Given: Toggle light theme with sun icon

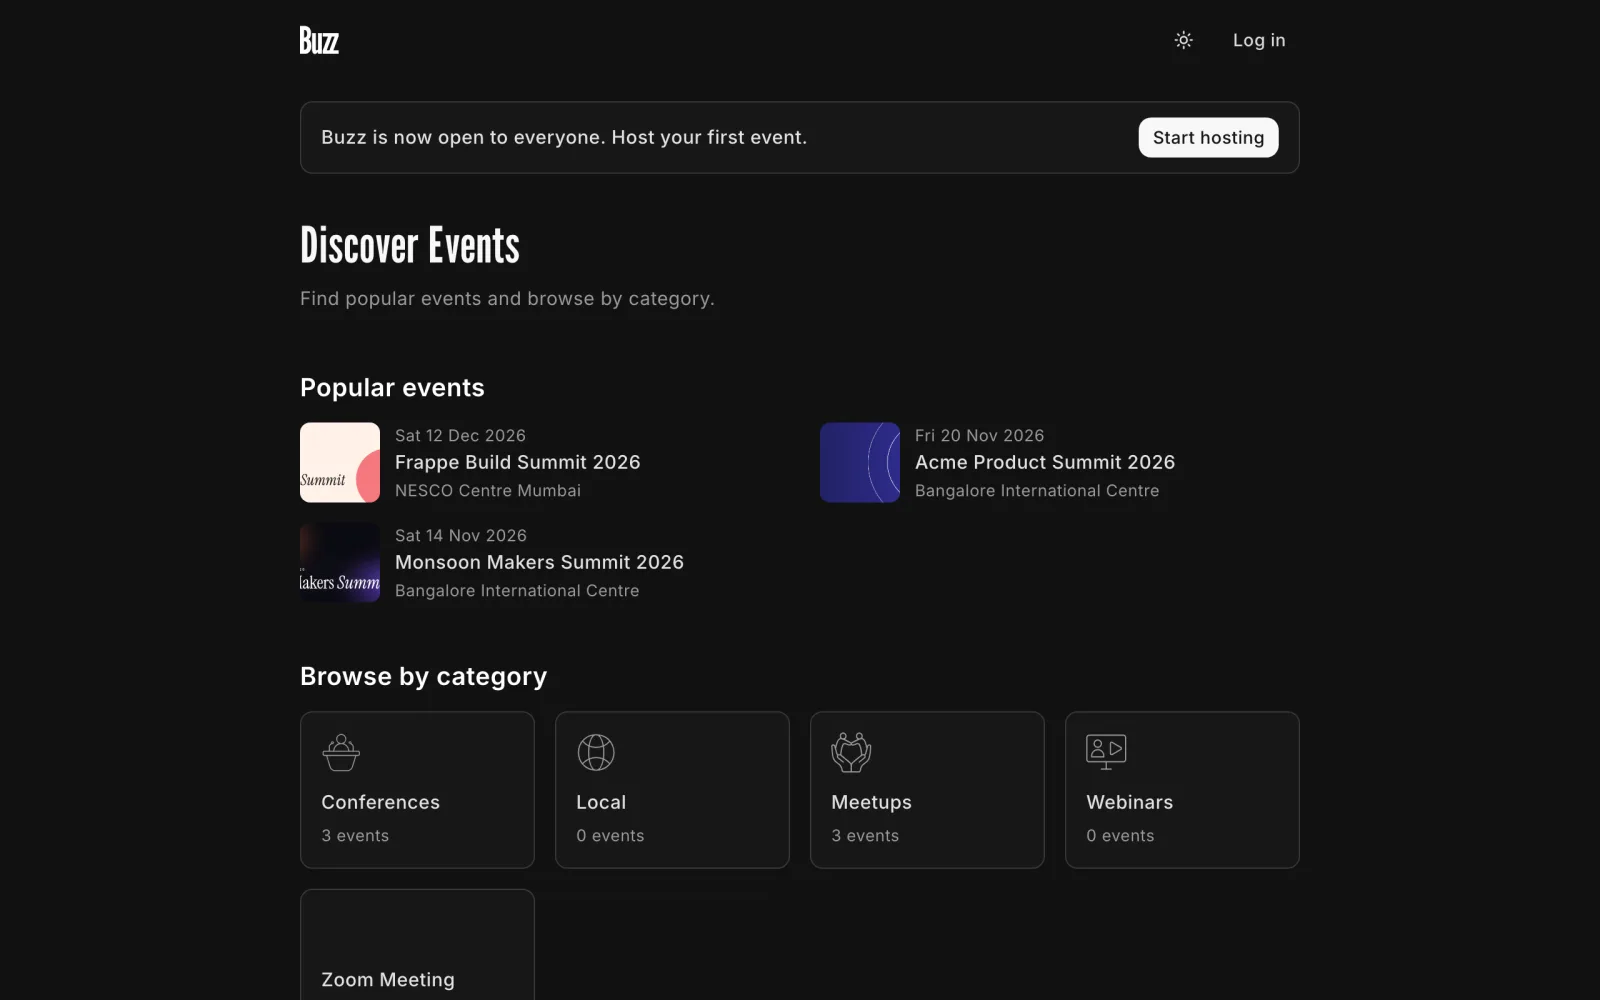Looking at the screenshot, I should (x=1183, y=40).
